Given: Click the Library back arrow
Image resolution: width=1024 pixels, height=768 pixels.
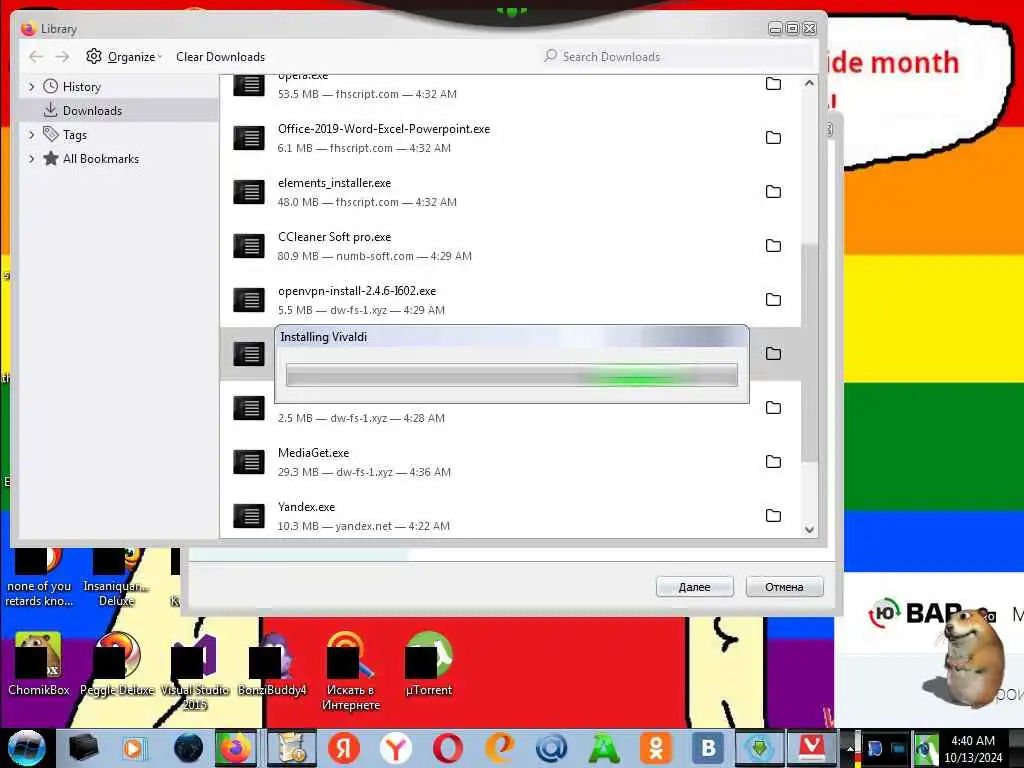Looking at the screenshot, I should 36,57.
